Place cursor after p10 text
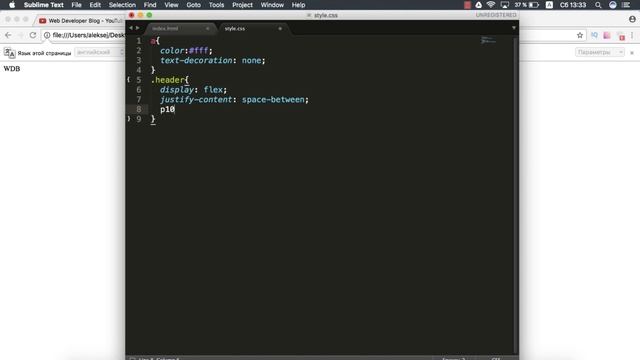This screenshot has height=360, width=640. coord(175,109)
